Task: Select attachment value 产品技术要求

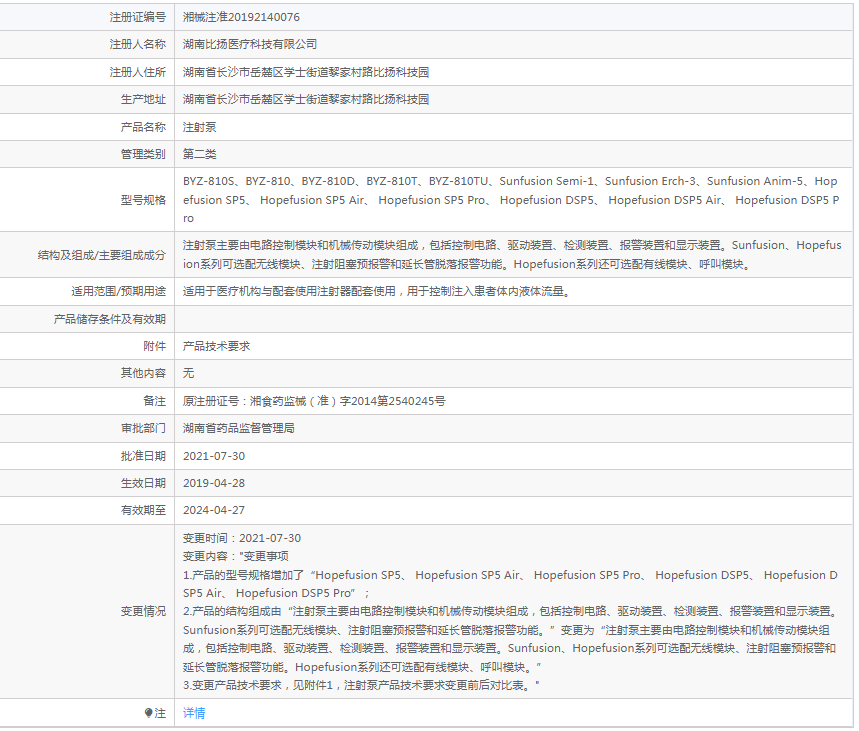Action: click(x=216, y=346)
